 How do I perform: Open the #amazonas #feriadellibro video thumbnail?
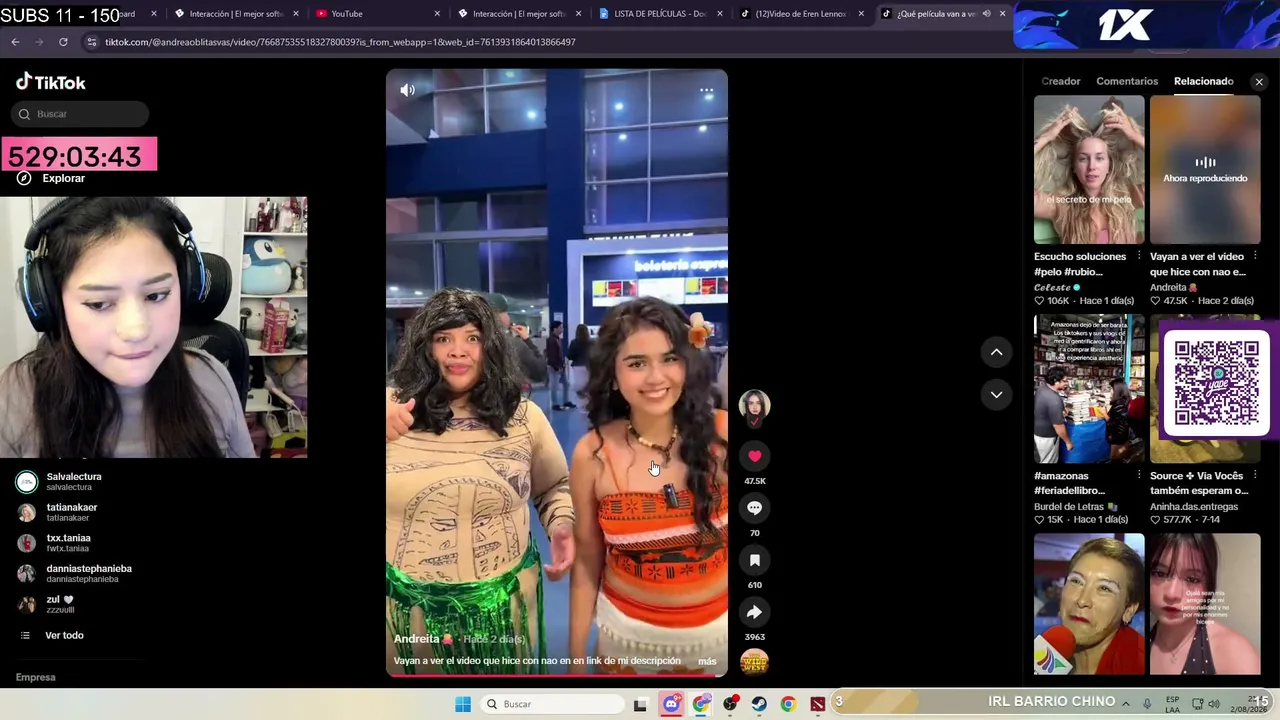point(1089,389)
